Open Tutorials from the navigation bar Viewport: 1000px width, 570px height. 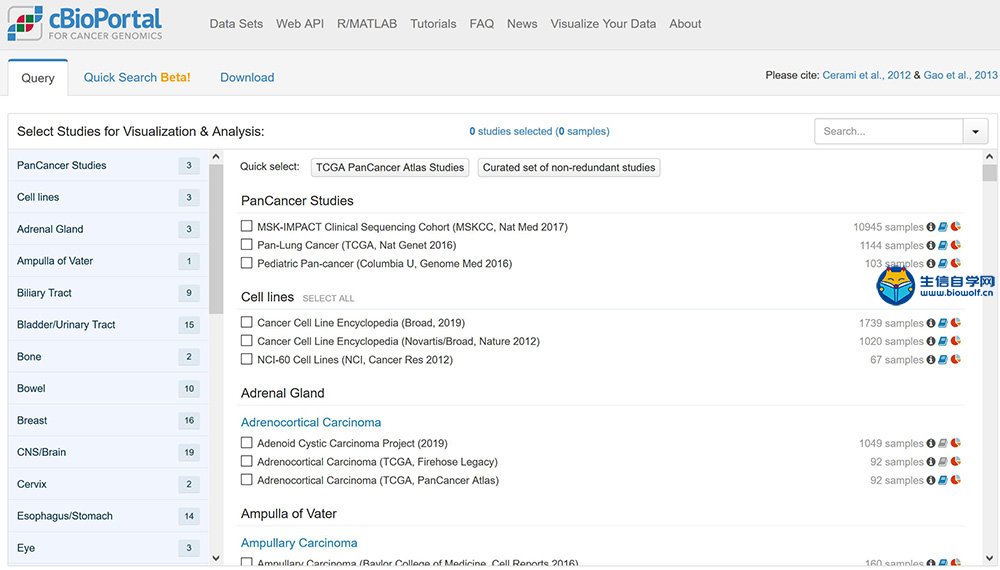(x=433, y=24)
